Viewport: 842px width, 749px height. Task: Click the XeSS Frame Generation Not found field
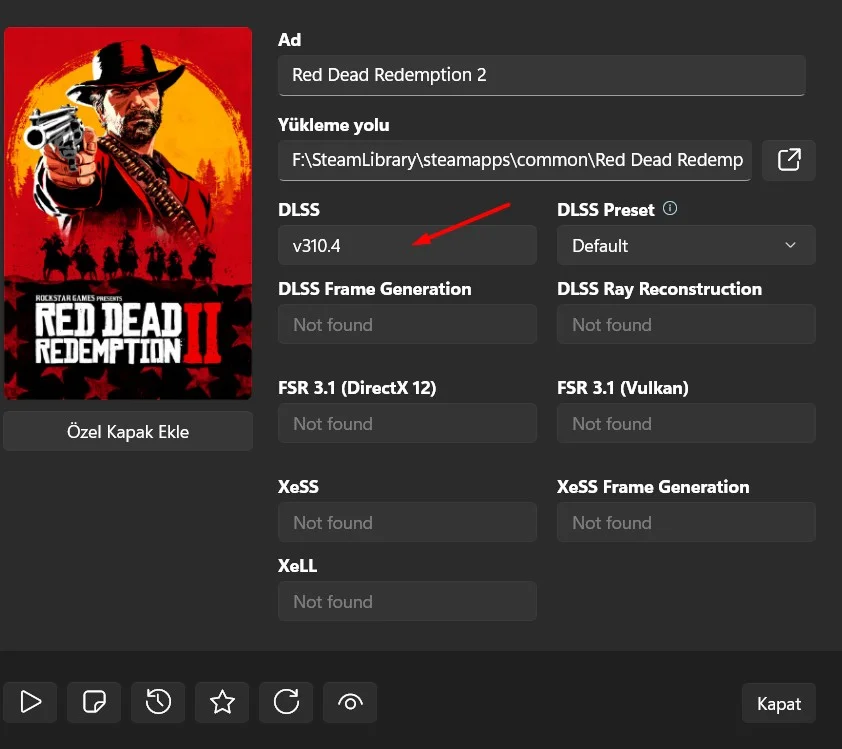pos(686,522)
